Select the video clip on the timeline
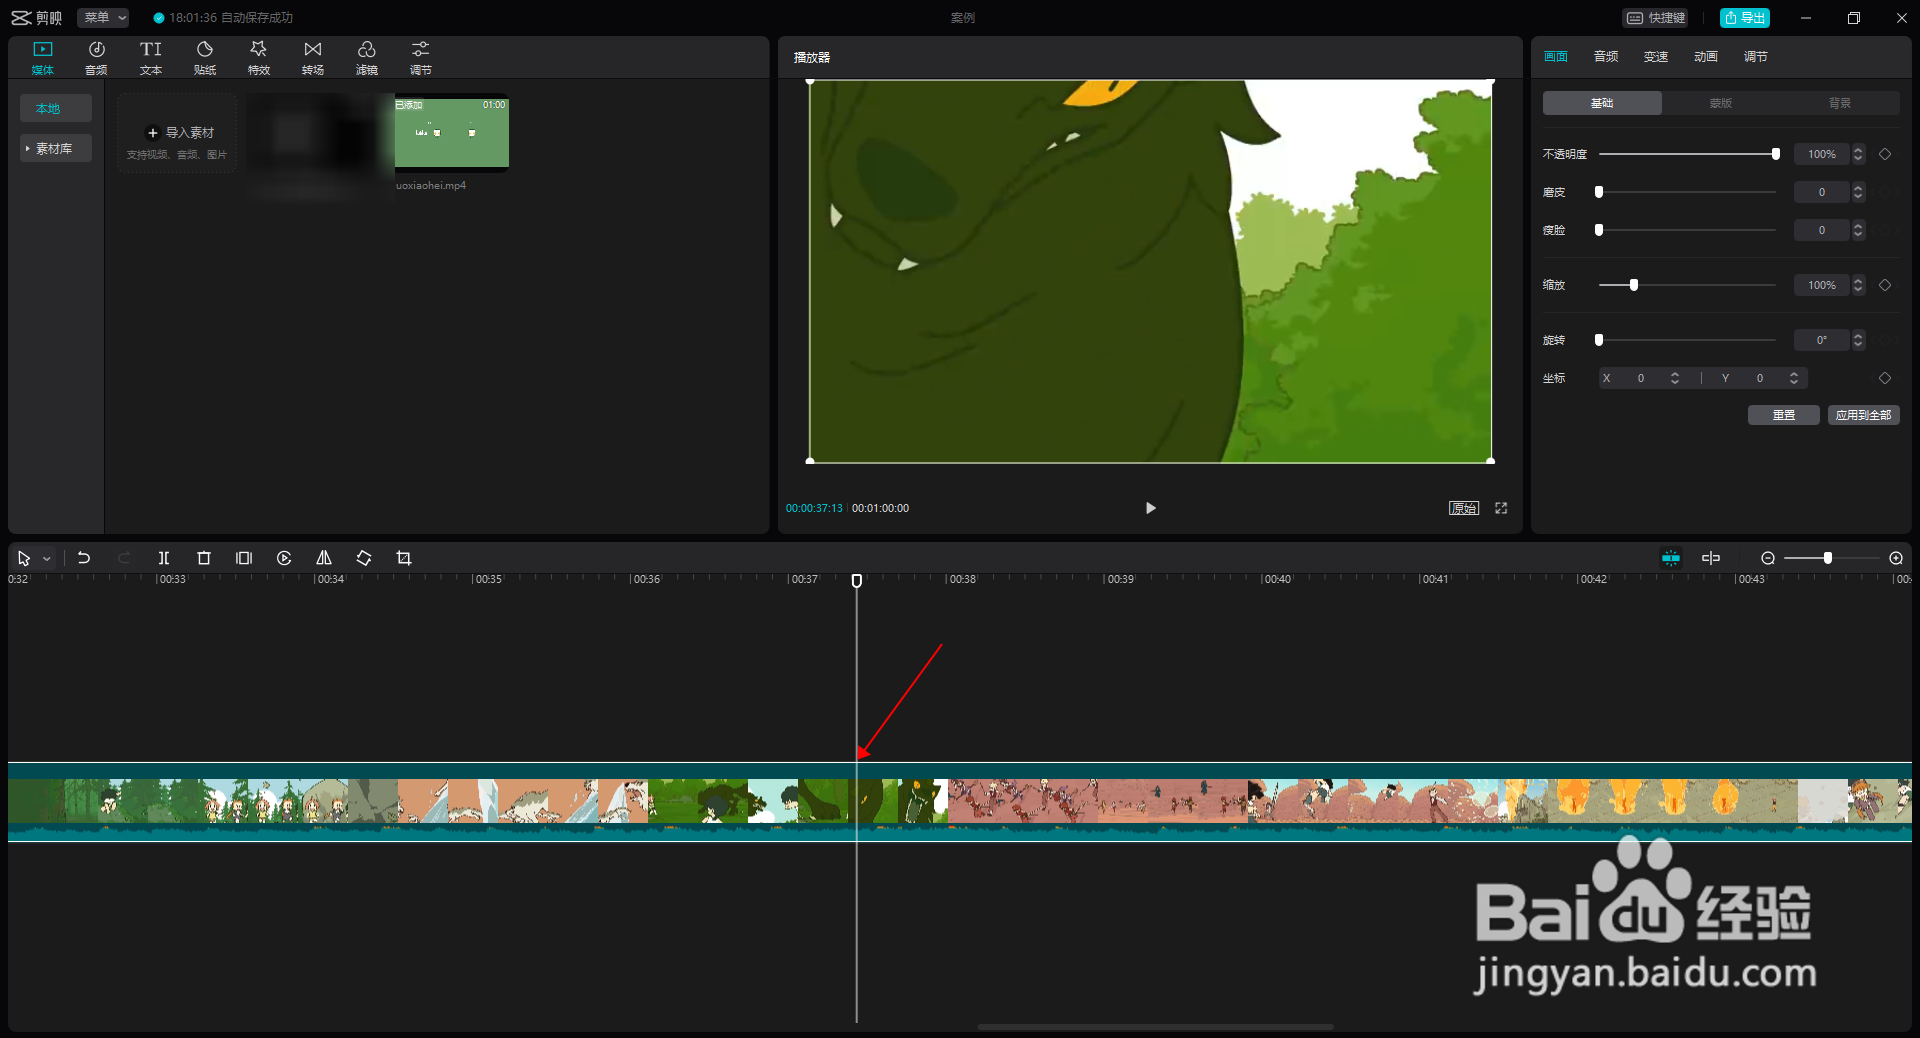This screenshot has height=1038, width=1920. point(960,802)
